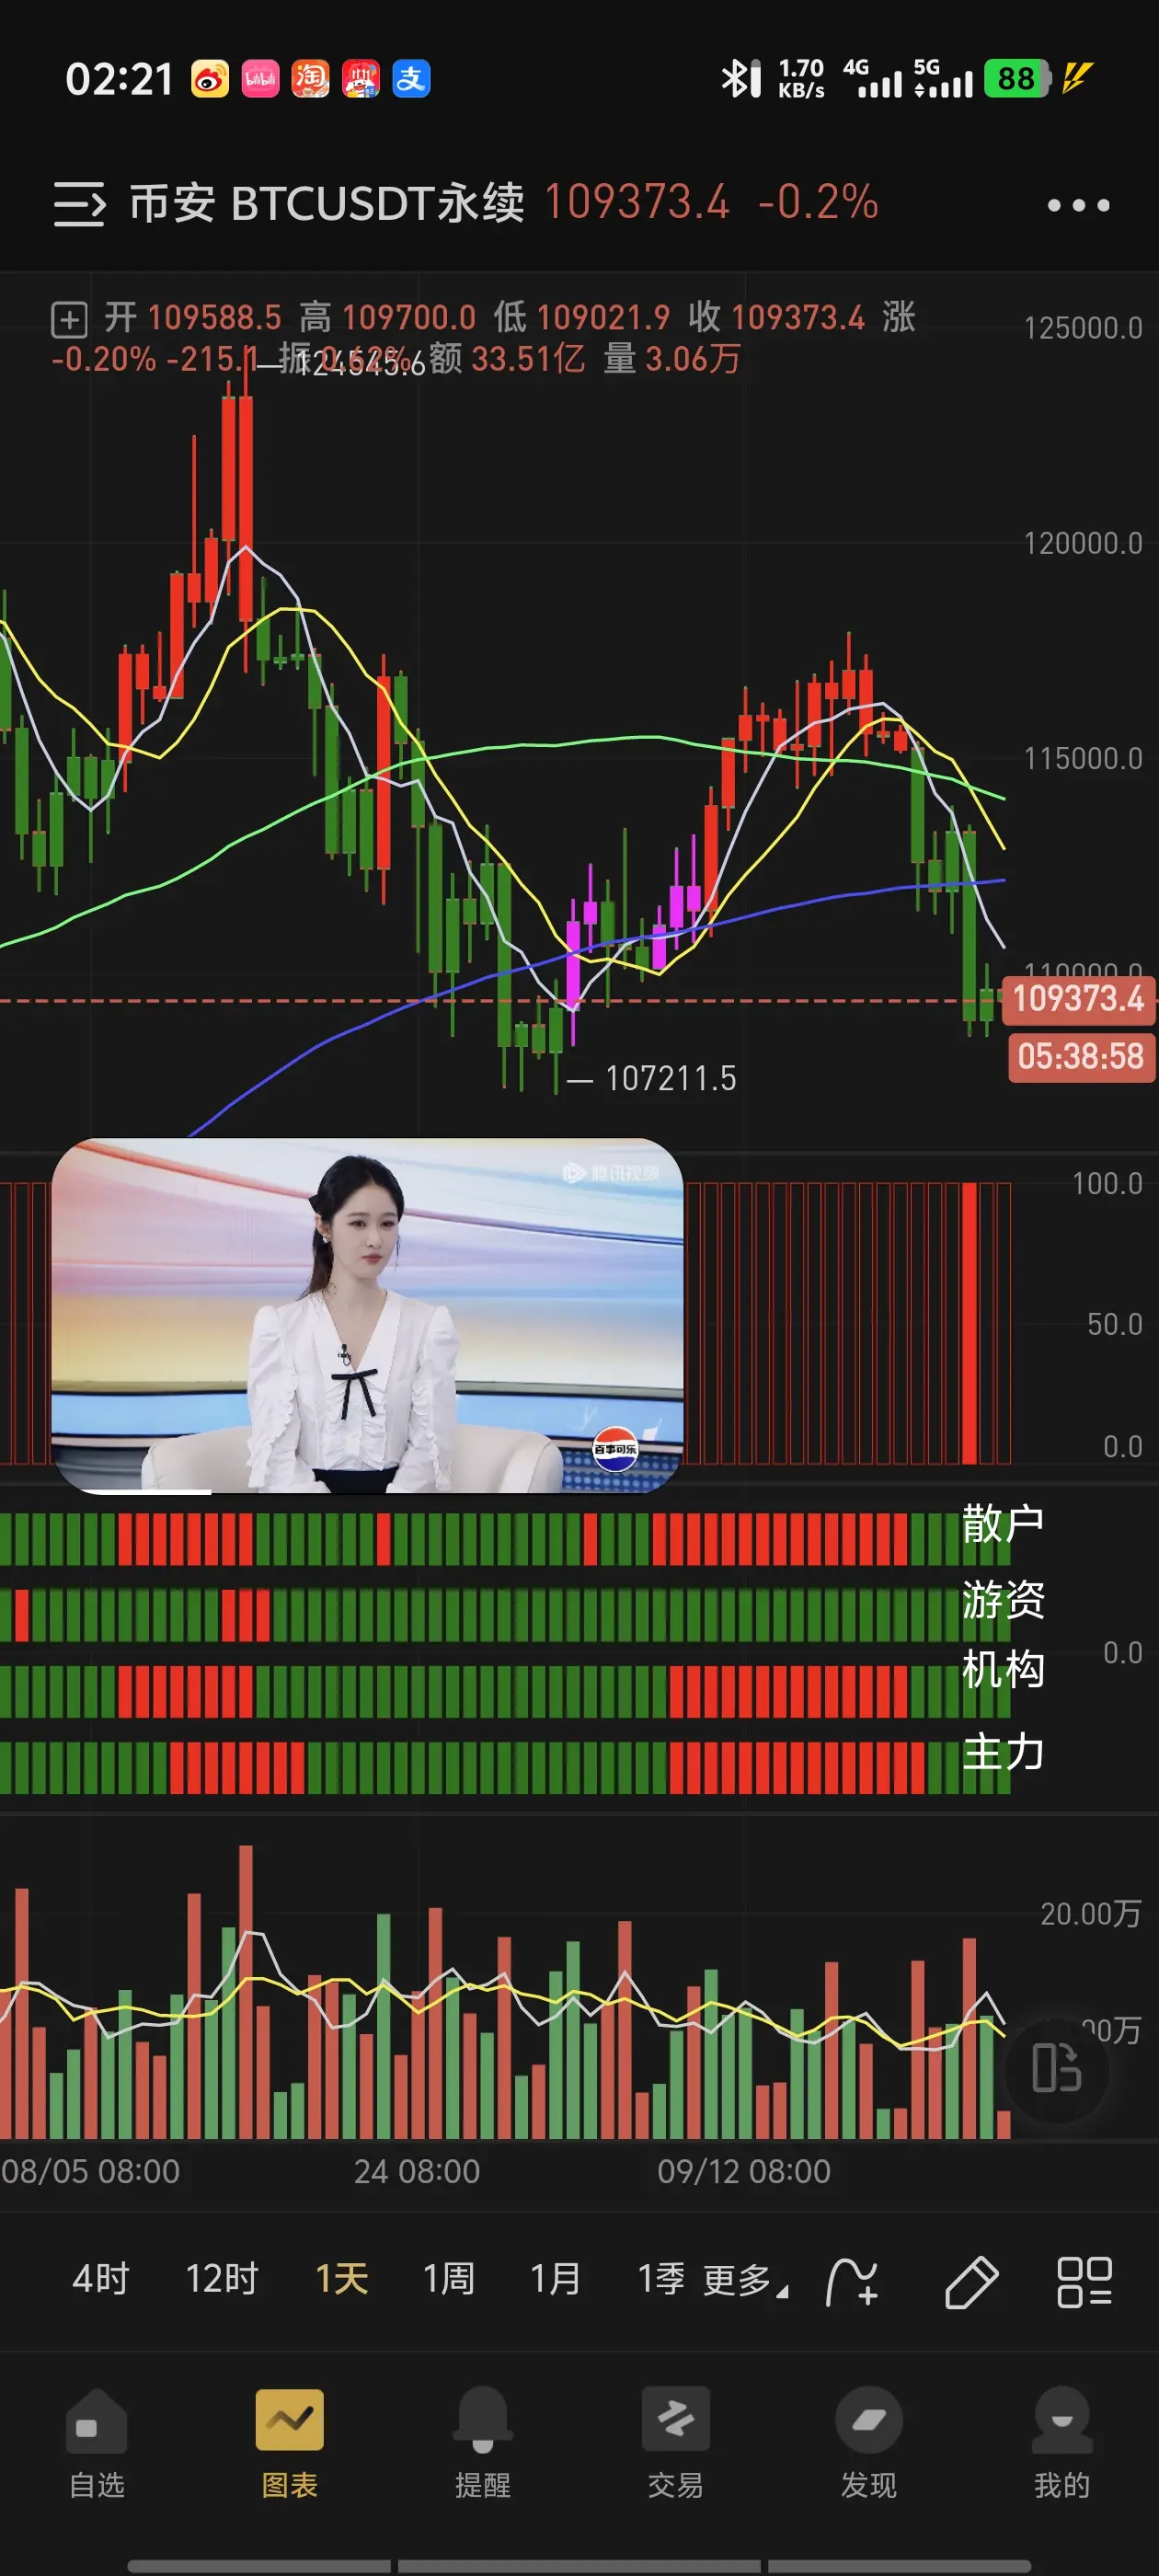Open the symbol list menu icon
The image size is (1159, 2576).
79,204
